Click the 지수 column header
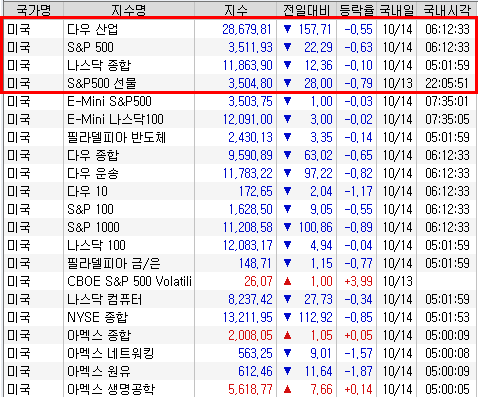Image resolution: width=478 pixels, height=397 pixels. click(x=236, y=10)
